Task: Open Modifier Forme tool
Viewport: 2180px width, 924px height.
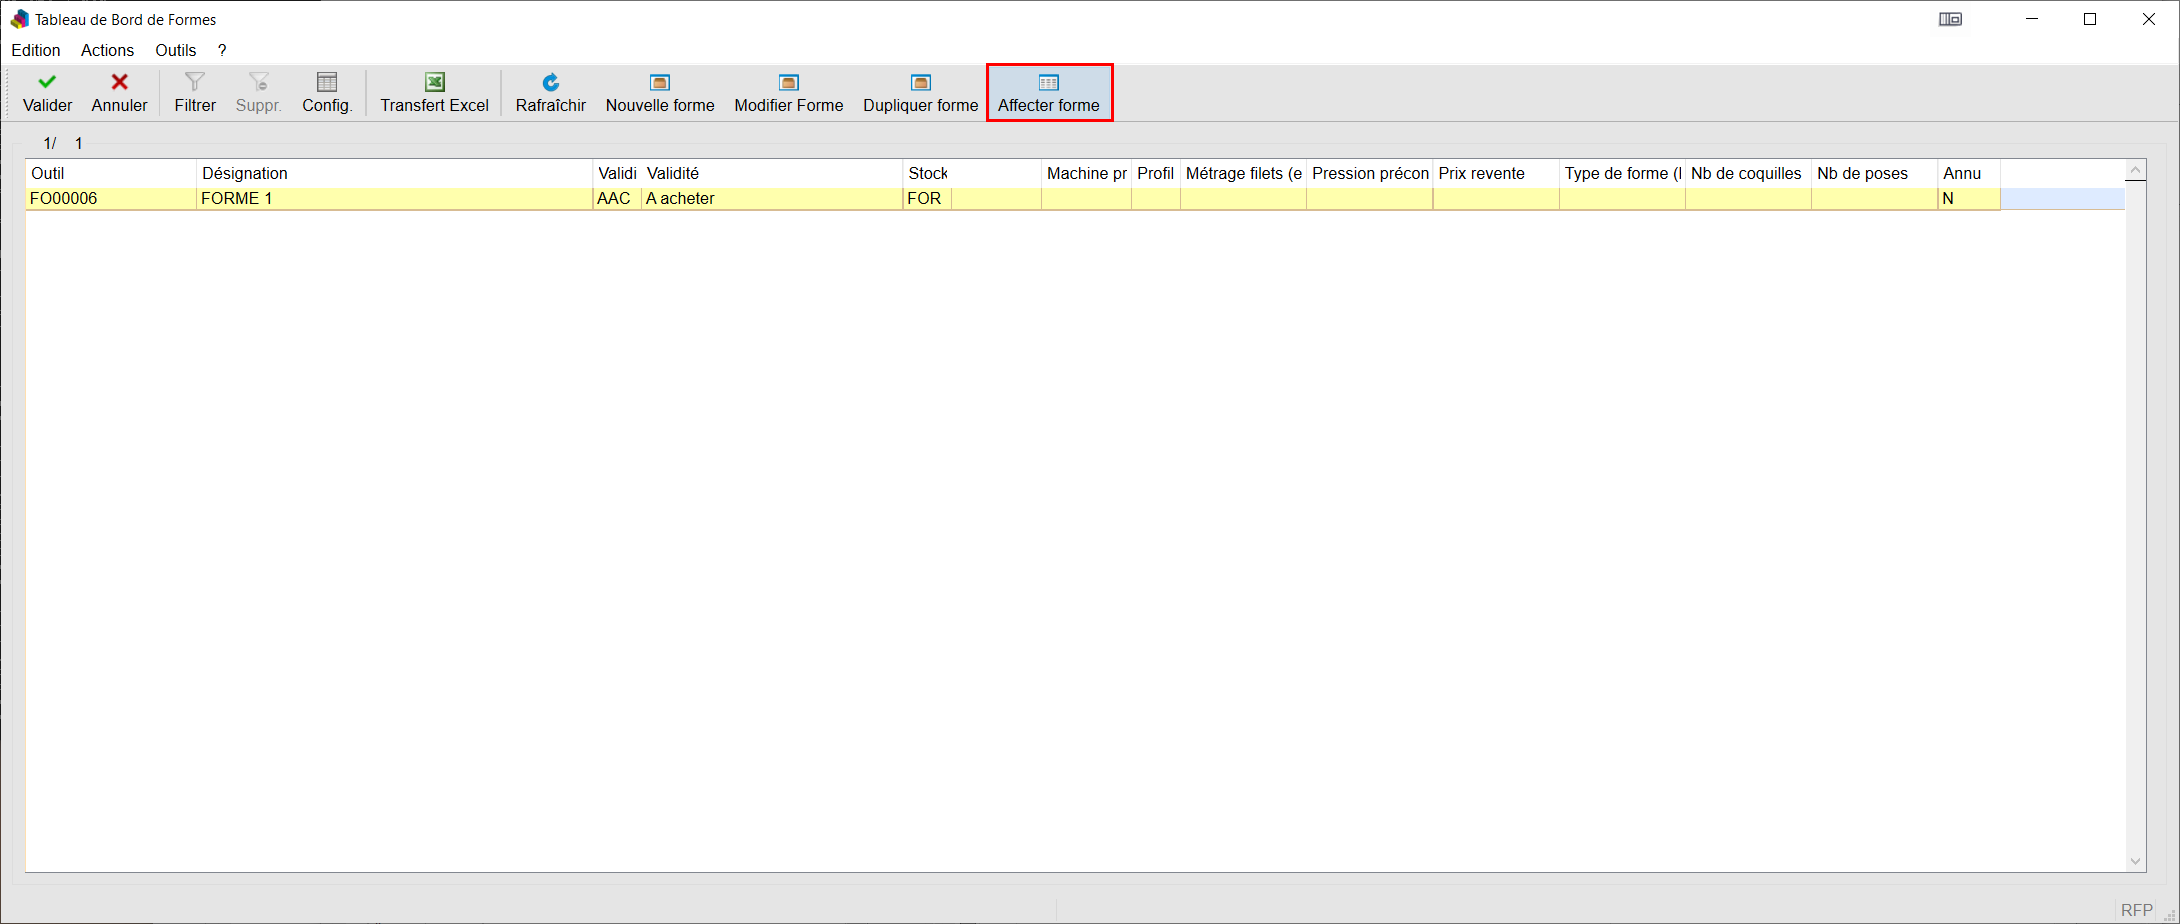Action: [x=788, y=93]
